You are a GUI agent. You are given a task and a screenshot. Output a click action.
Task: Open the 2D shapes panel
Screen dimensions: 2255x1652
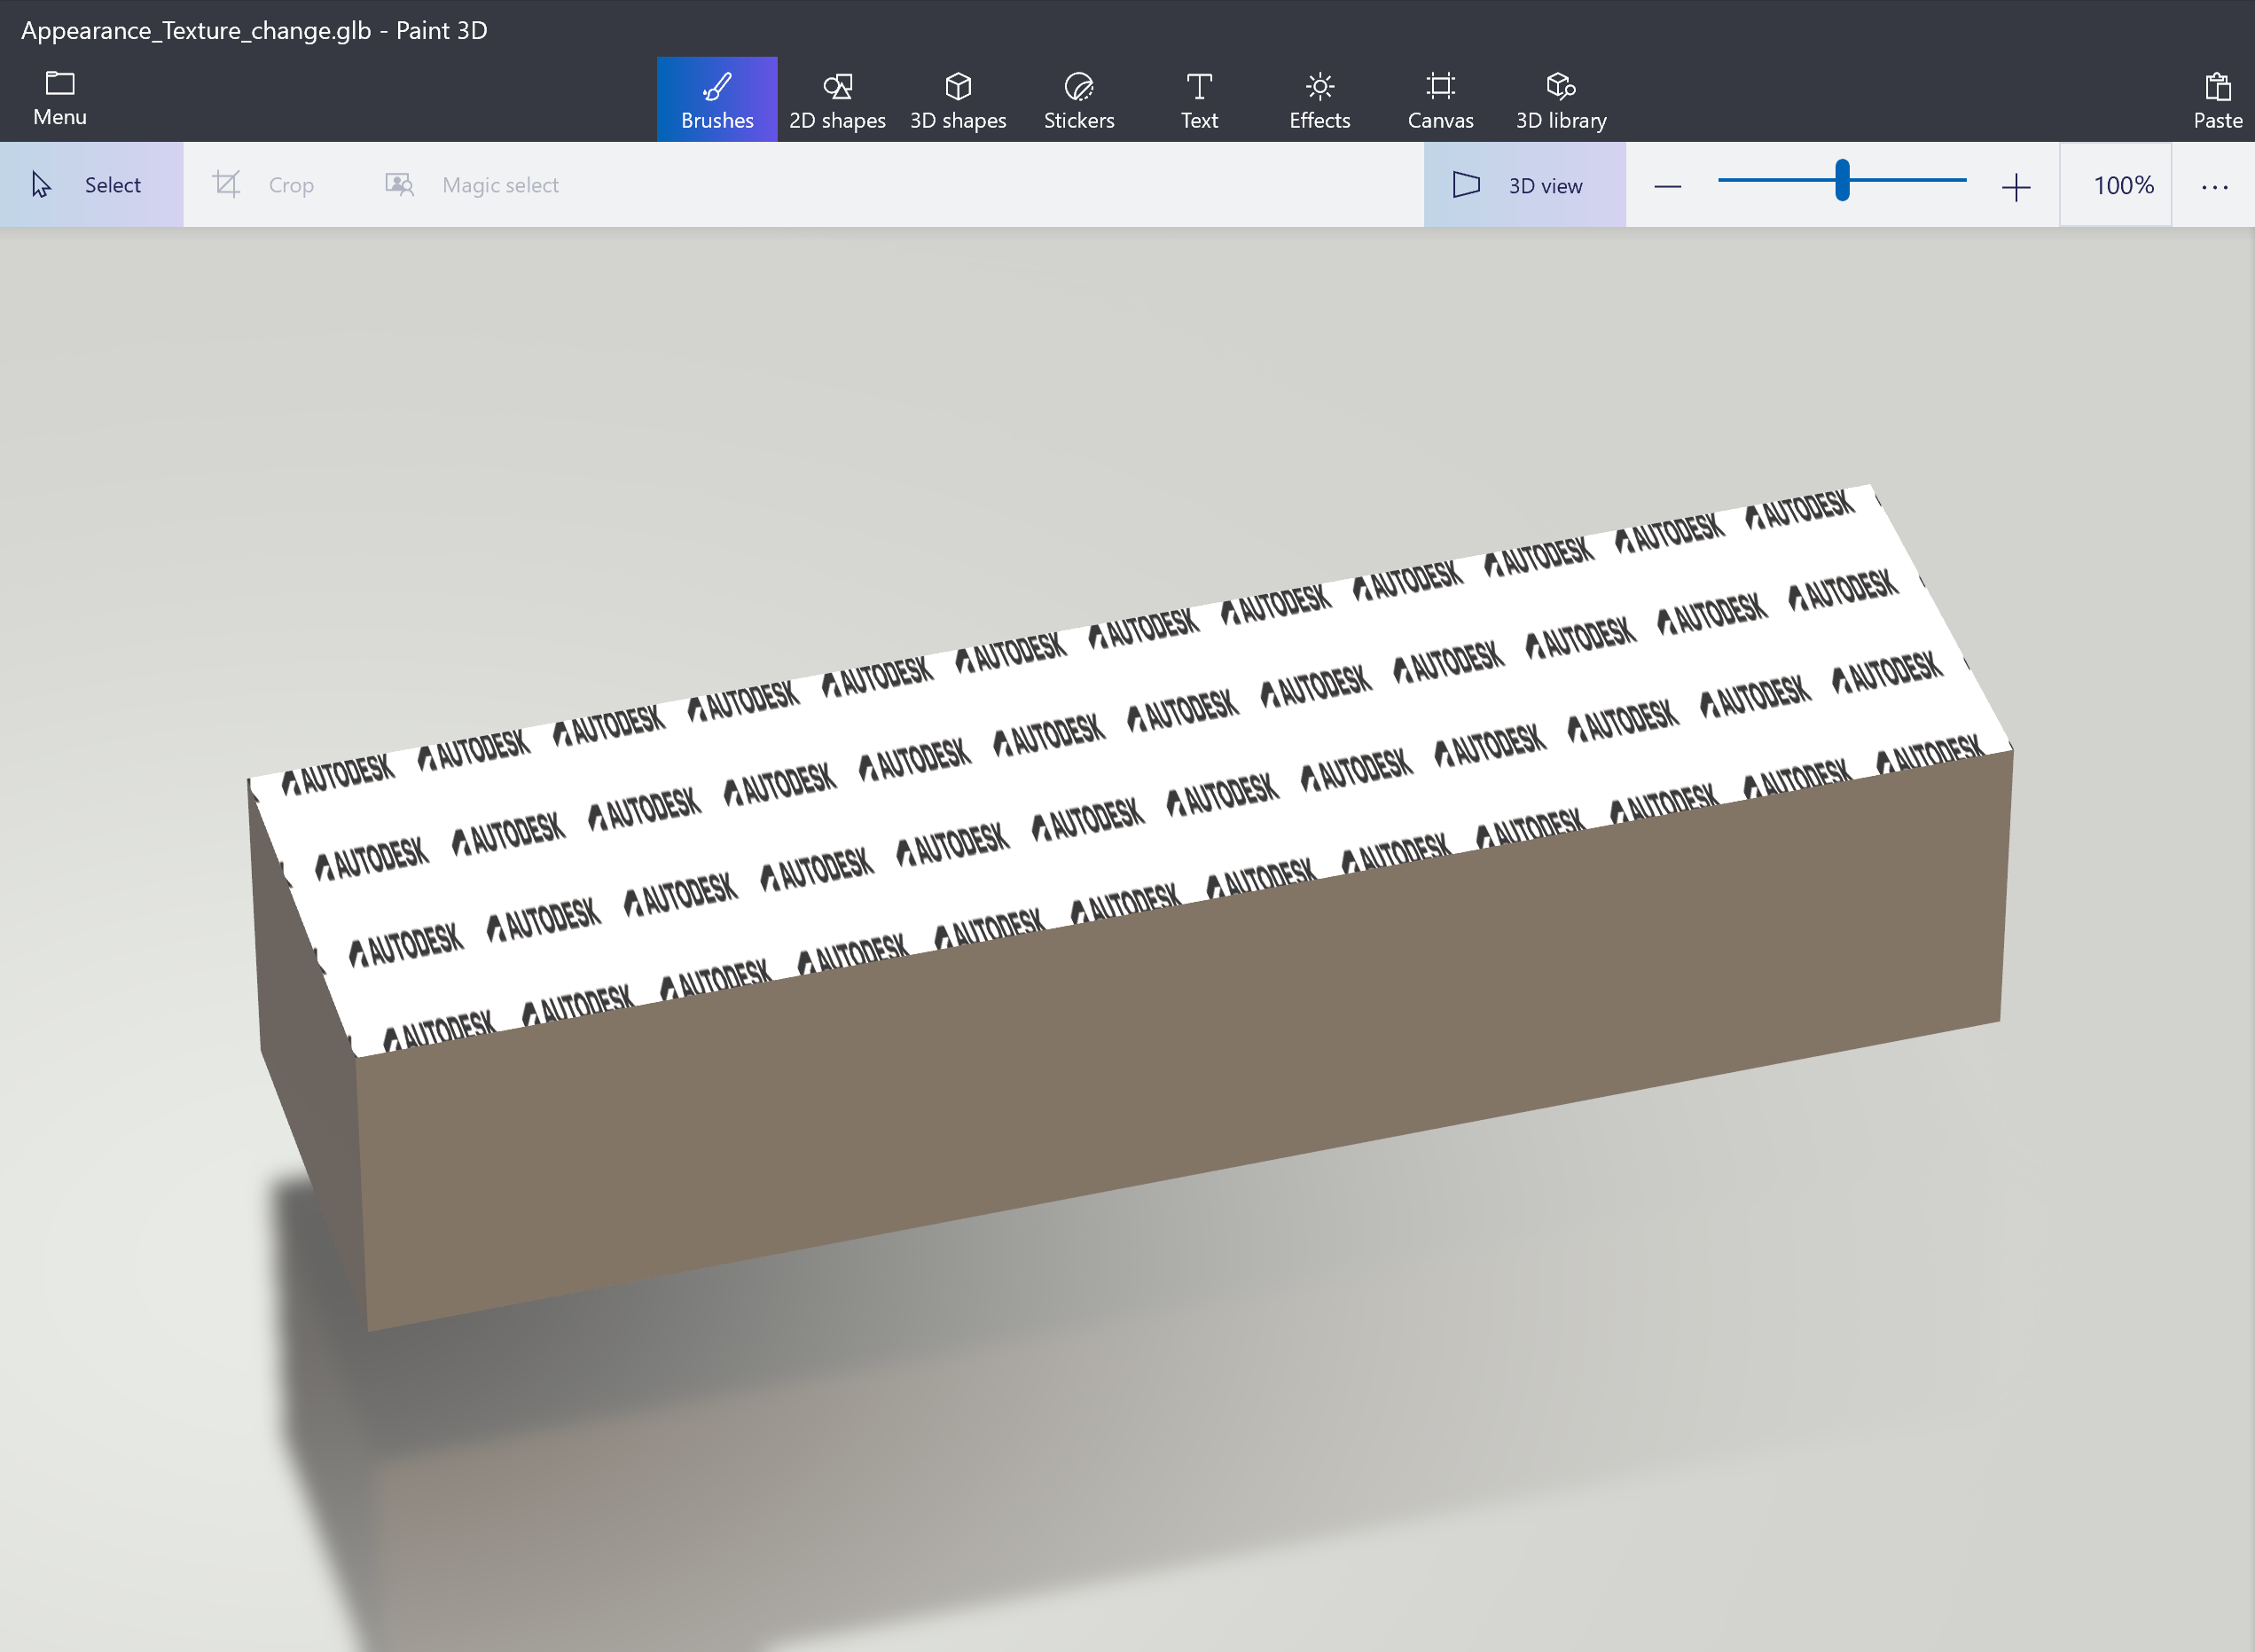tap(838, 98)
